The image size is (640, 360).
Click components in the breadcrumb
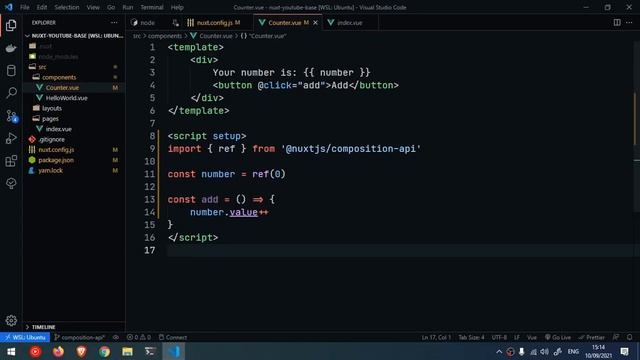point(165,36)
